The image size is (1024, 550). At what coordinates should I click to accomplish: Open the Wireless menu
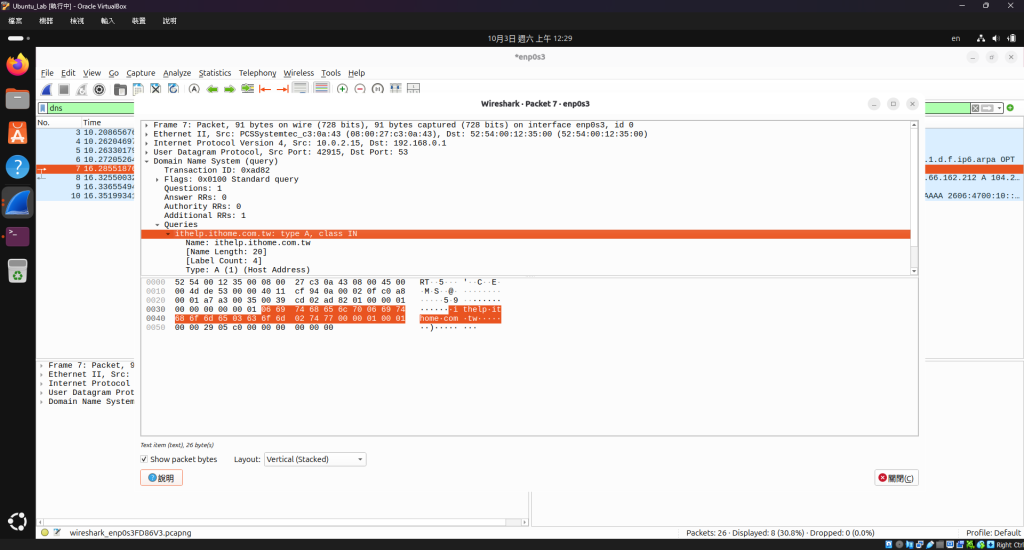coord(298,73)
